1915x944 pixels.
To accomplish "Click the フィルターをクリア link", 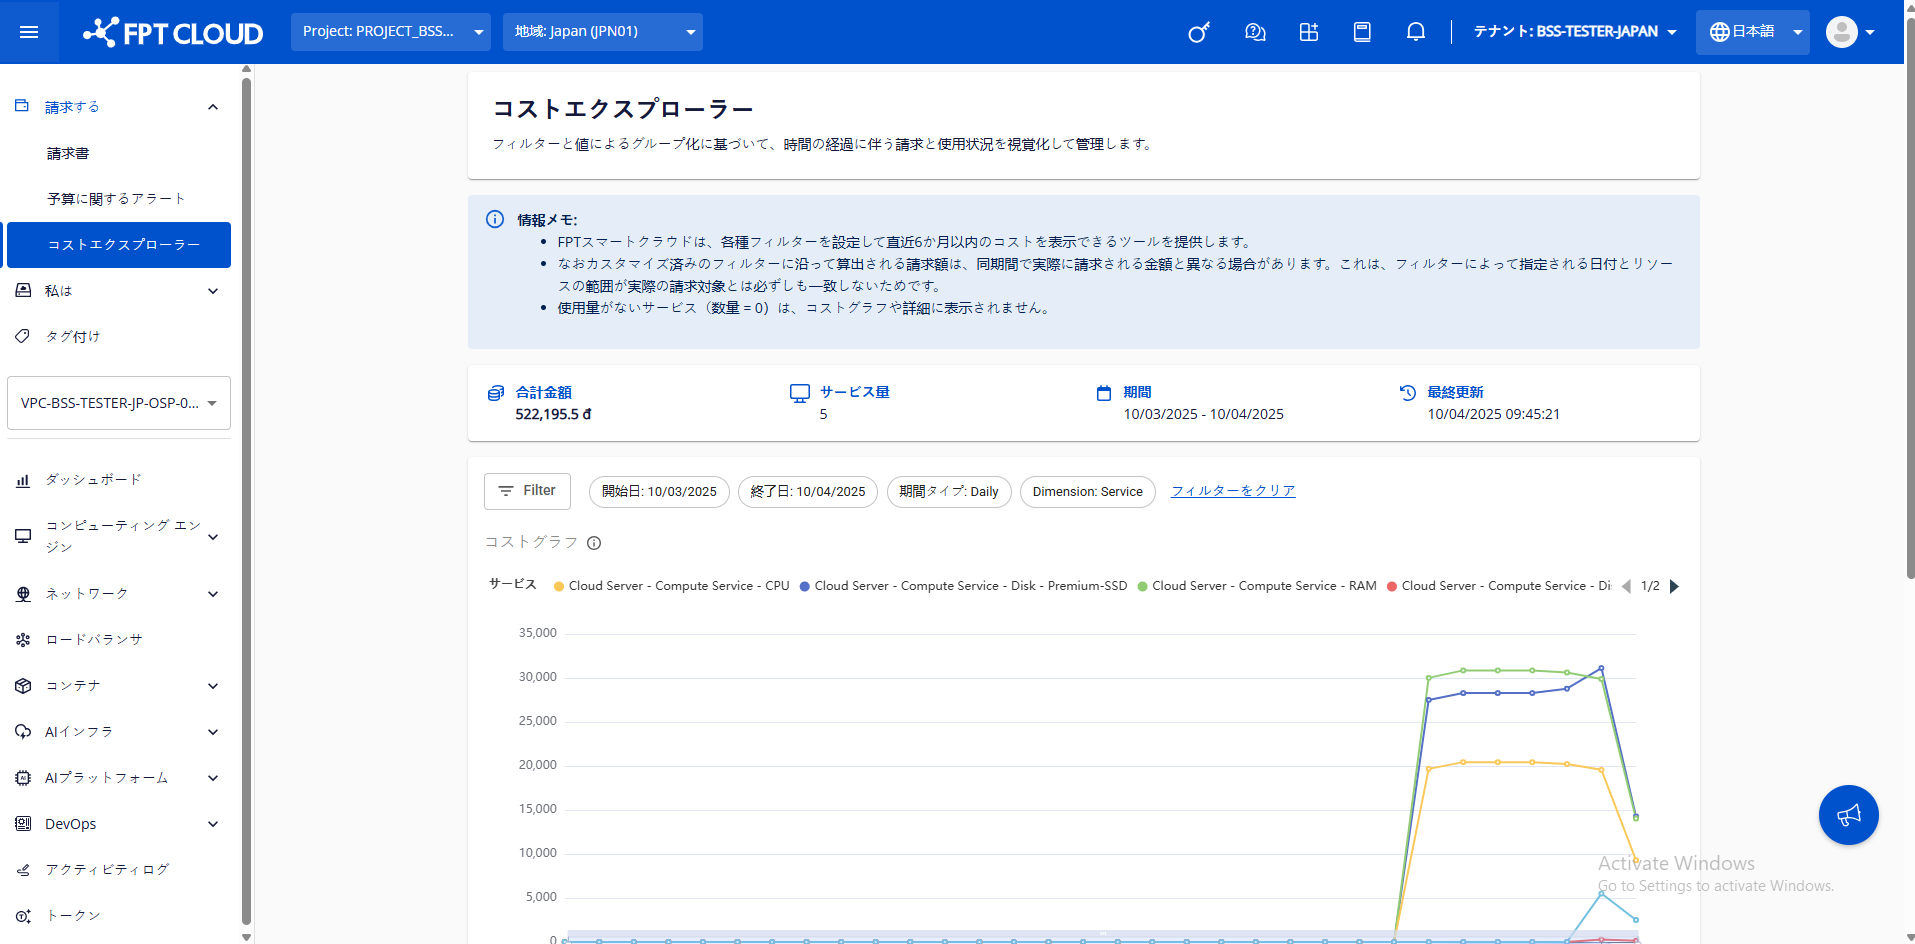I will click(x=1233, y=491).
